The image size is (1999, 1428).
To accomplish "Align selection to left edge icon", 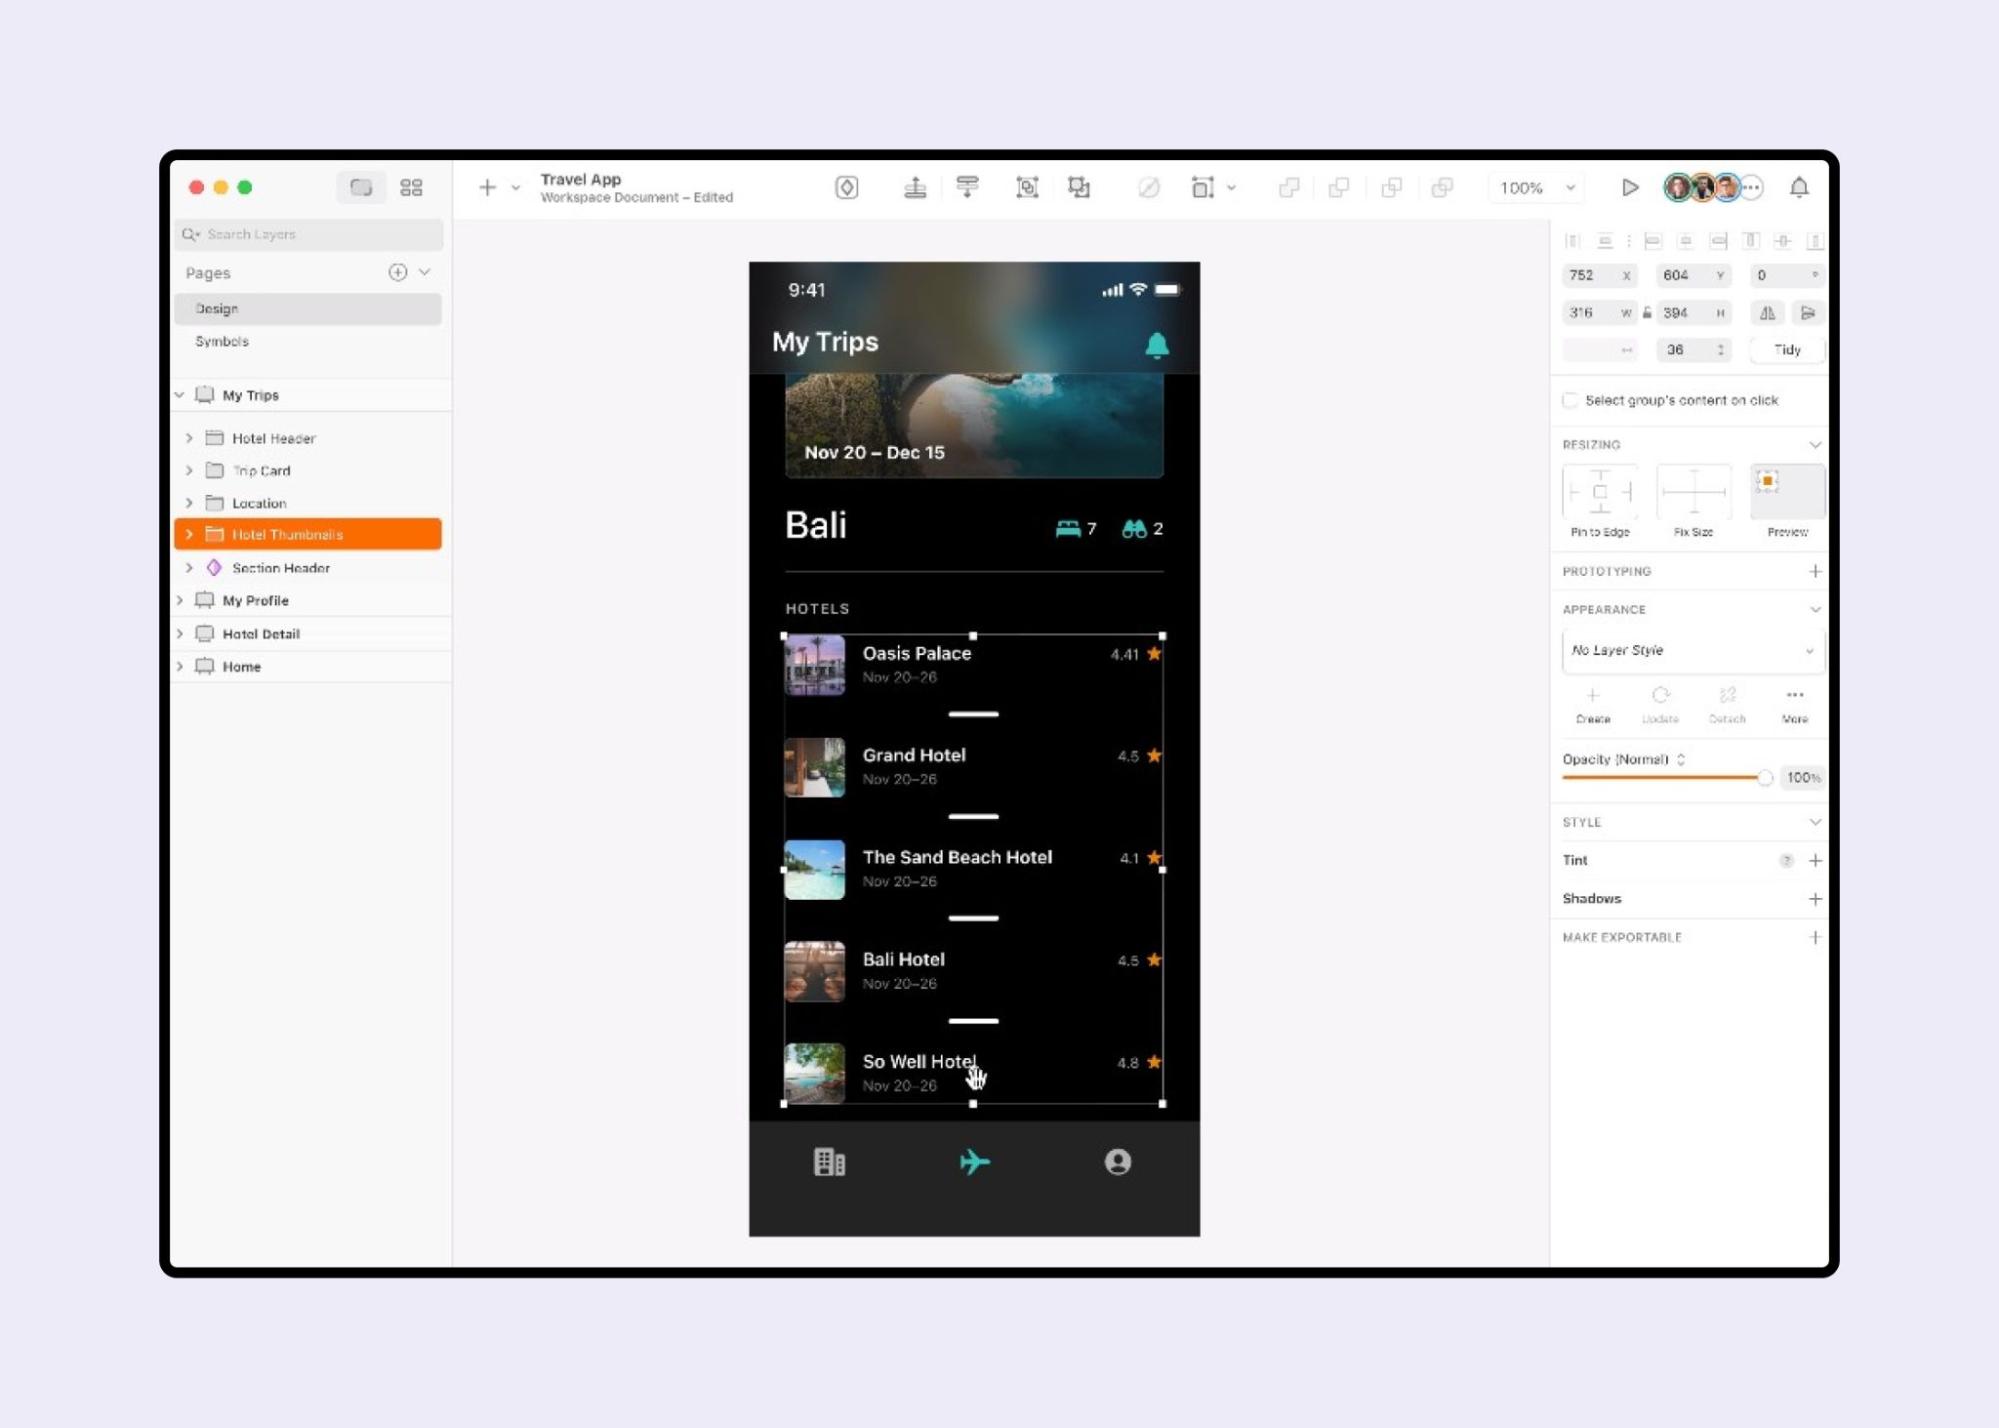I will coord(1653,241).
